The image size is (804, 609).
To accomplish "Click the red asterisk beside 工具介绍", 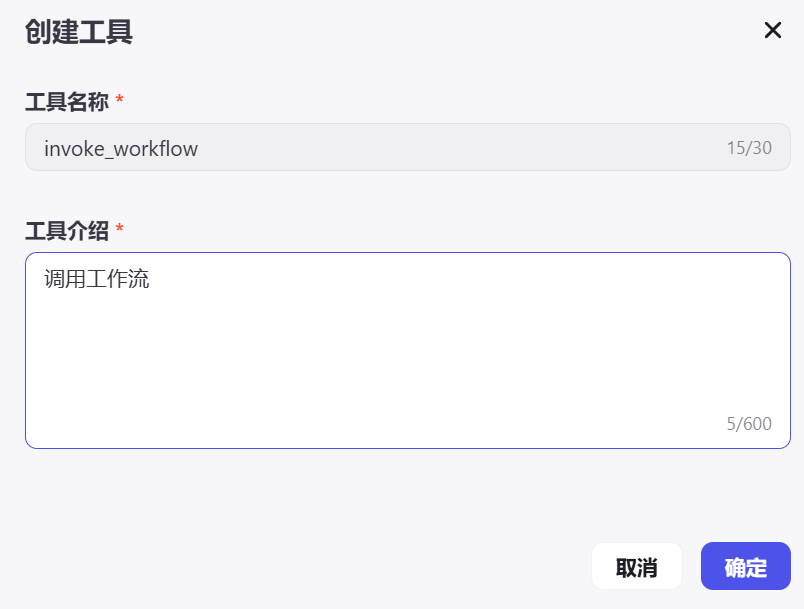I will [120, 230].
